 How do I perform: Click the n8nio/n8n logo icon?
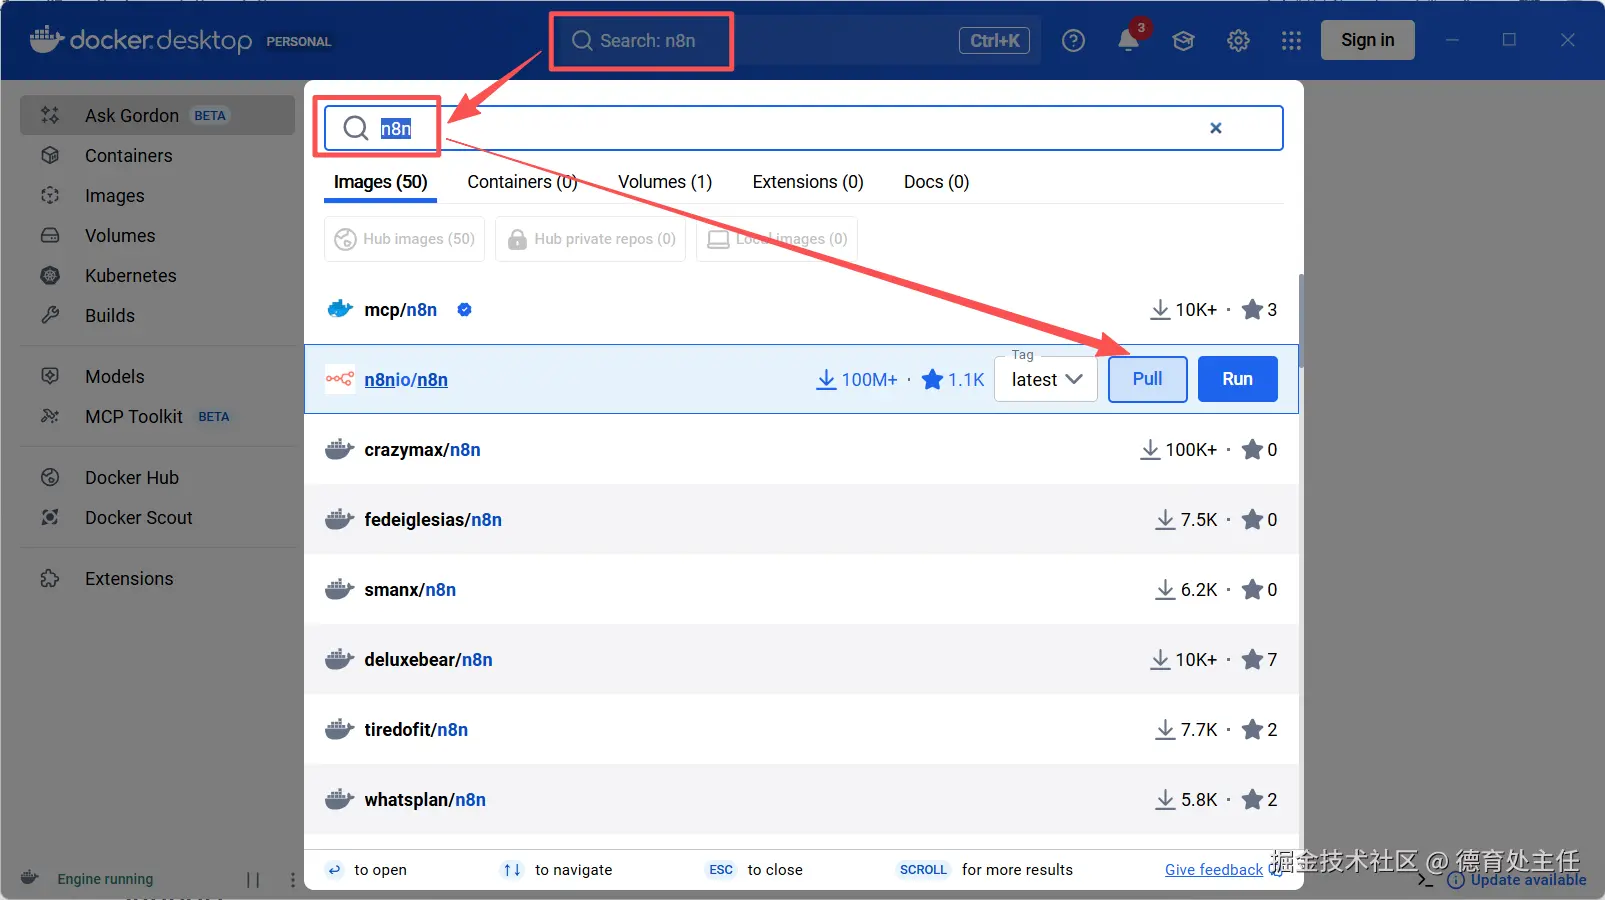340,379
